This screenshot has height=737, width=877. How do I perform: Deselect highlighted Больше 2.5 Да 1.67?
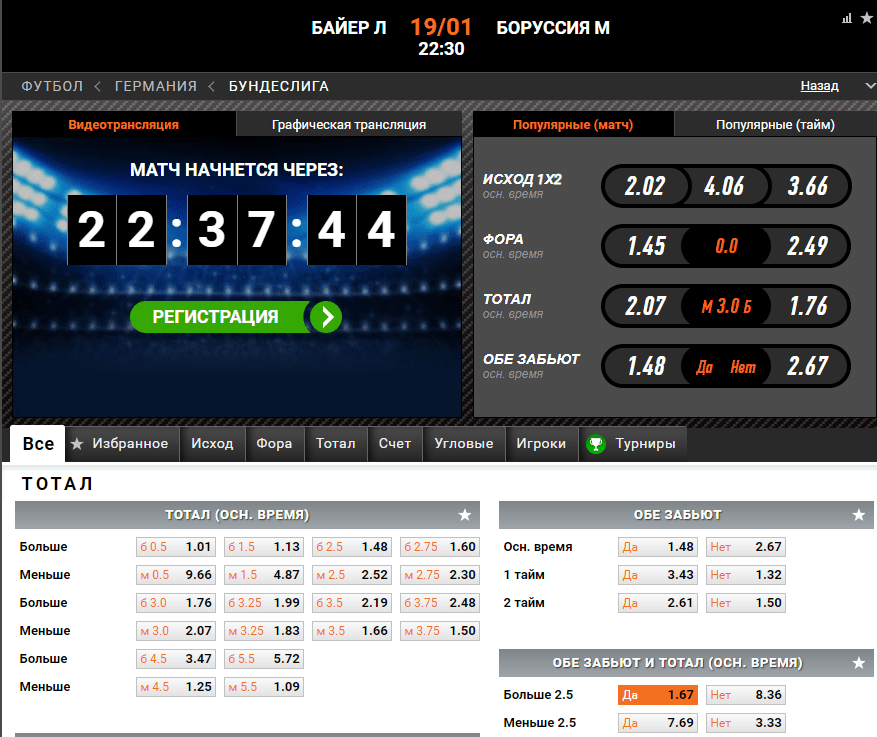(x=658, y=695)
